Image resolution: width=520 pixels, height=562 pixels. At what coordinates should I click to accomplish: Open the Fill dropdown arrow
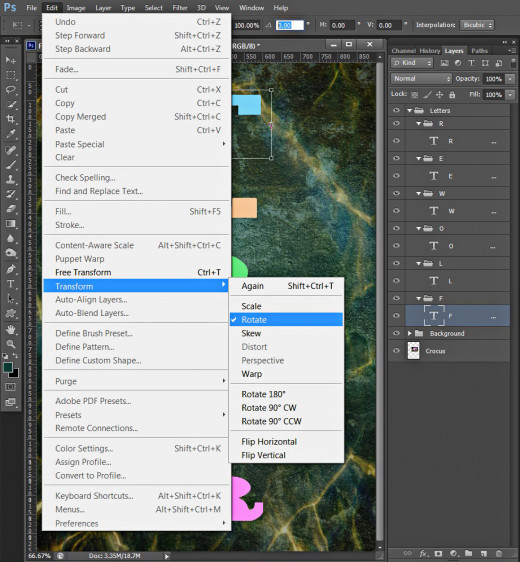click(510, 95)
